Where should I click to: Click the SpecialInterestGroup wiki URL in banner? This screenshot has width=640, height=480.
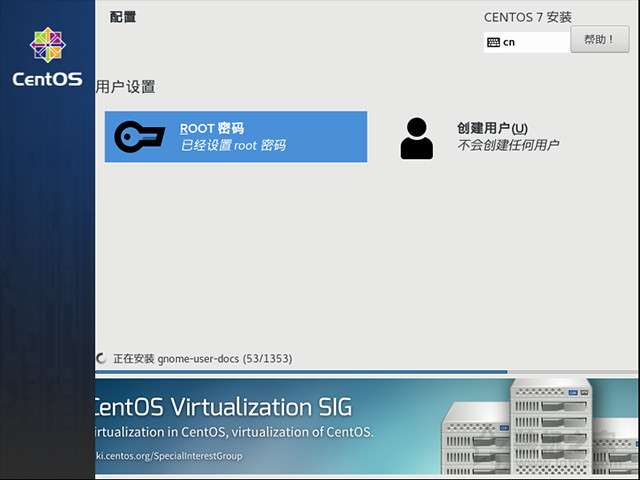click(x=169, y=456)
